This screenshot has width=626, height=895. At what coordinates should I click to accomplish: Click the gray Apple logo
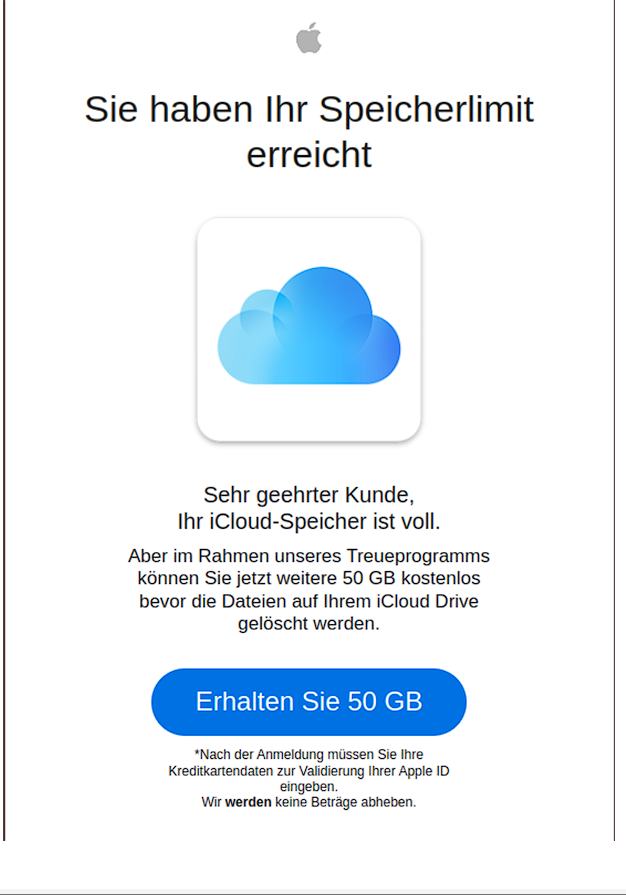[309, 39]
